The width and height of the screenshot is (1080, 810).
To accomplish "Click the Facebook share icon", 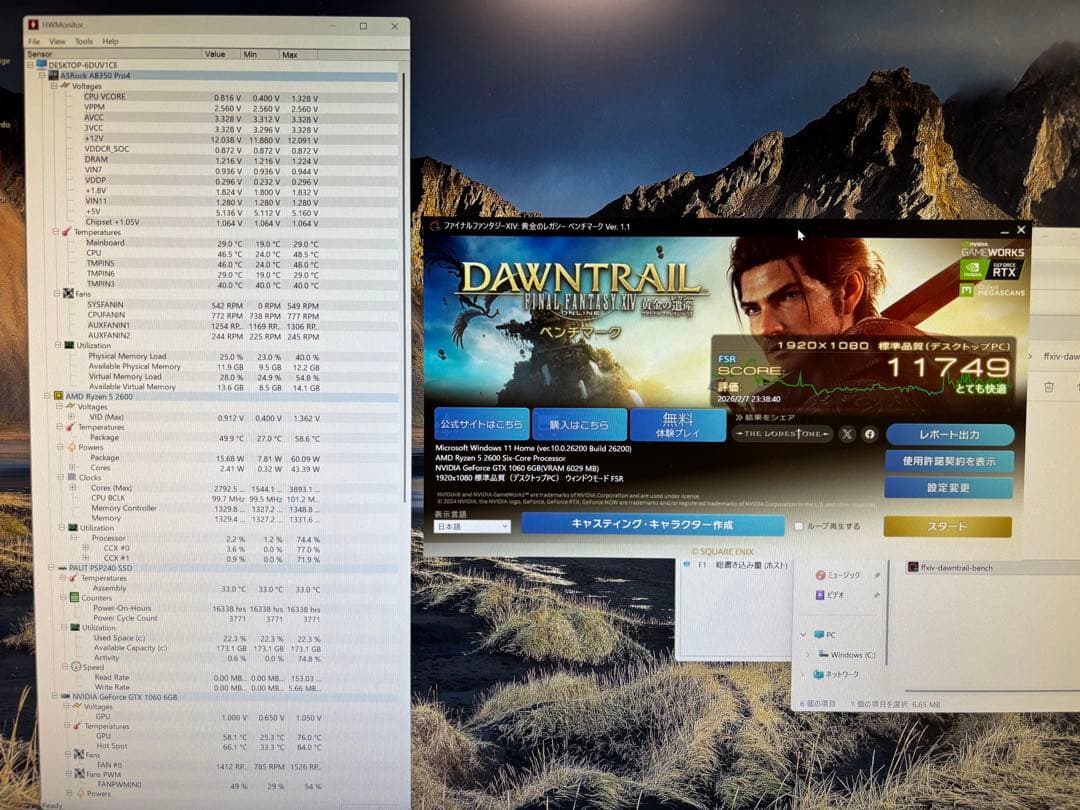I will [870, 434].
